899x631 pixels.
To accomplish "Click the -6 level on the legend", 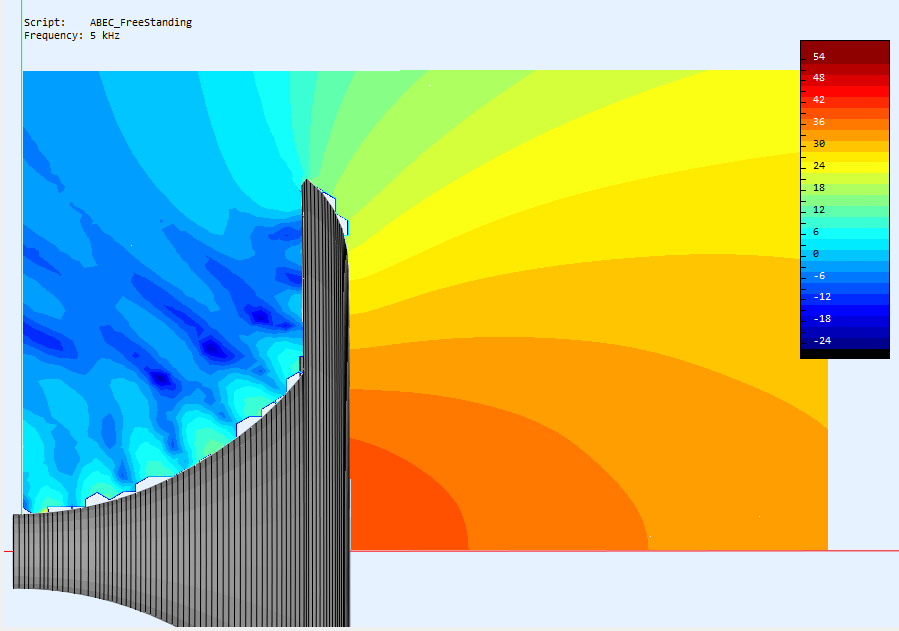I will 819,276.
